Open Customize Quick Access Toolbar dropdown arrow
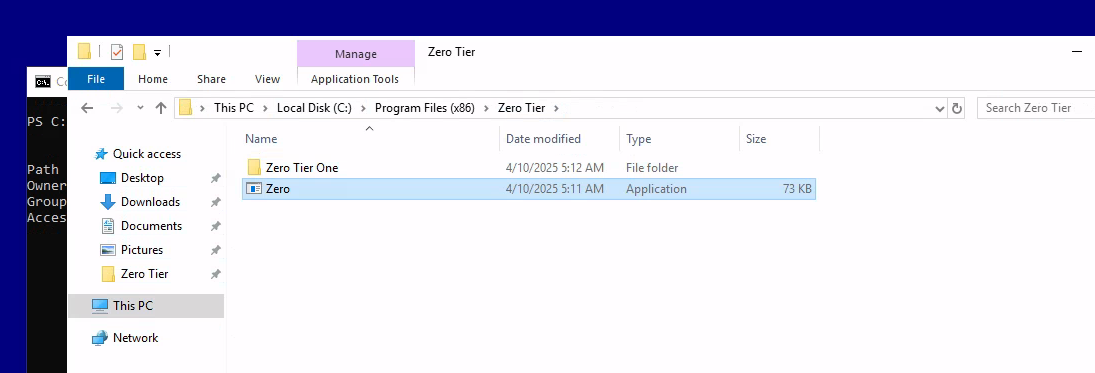 pos(158,52)
